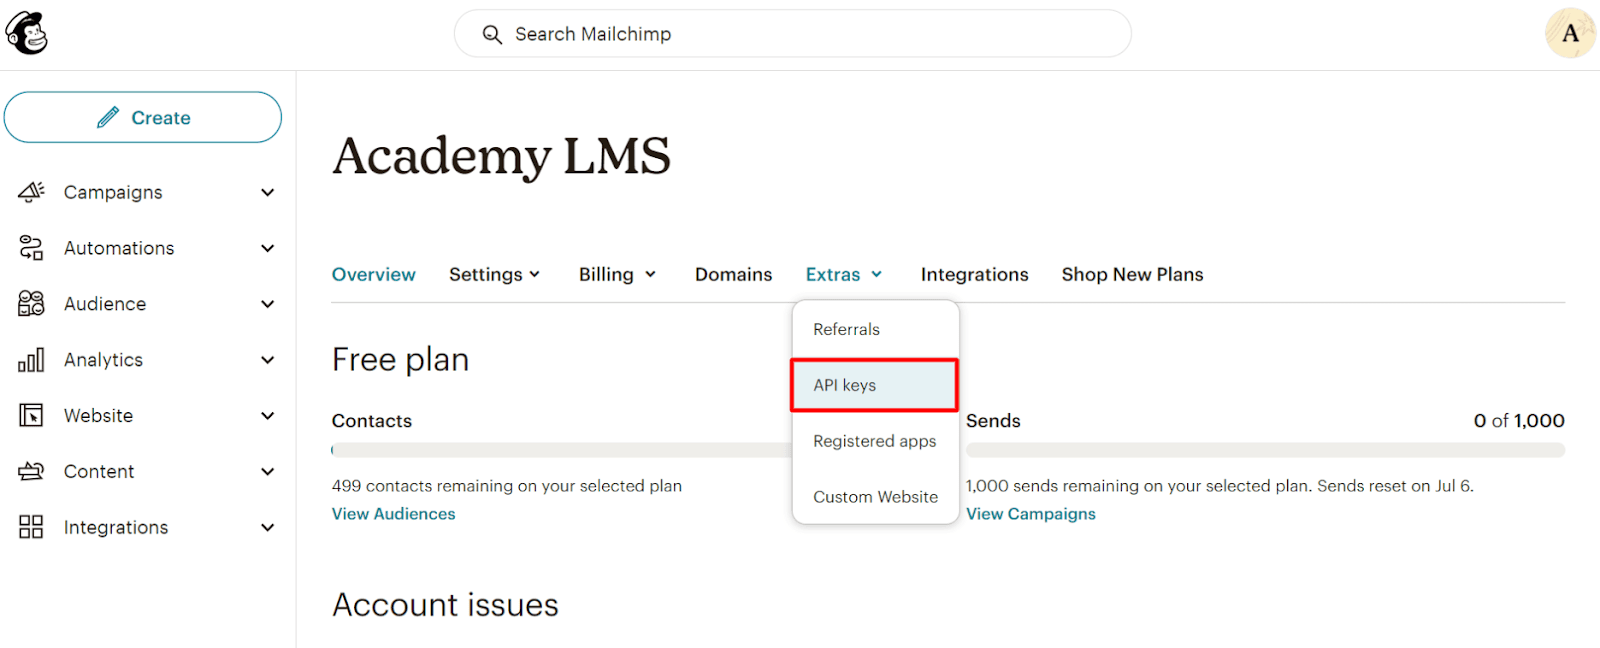Image resolution: width=1600 pixels, height=648 pixels.
Task: Go to Shop New Plans tab
Action: (x=1133, y=274)
